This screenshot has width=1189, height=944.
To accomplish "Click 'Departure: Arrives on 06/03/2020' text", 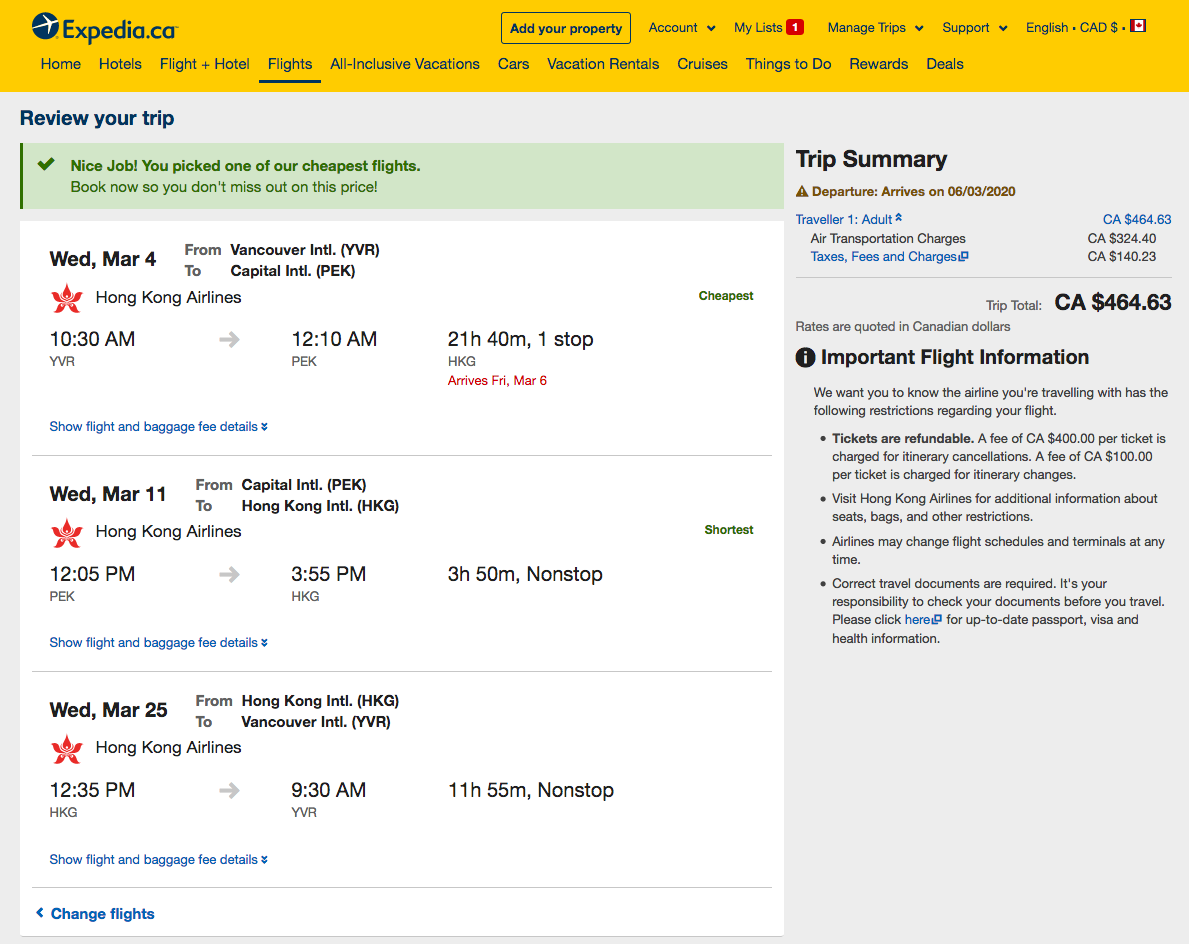I will (x=914, y=192).
